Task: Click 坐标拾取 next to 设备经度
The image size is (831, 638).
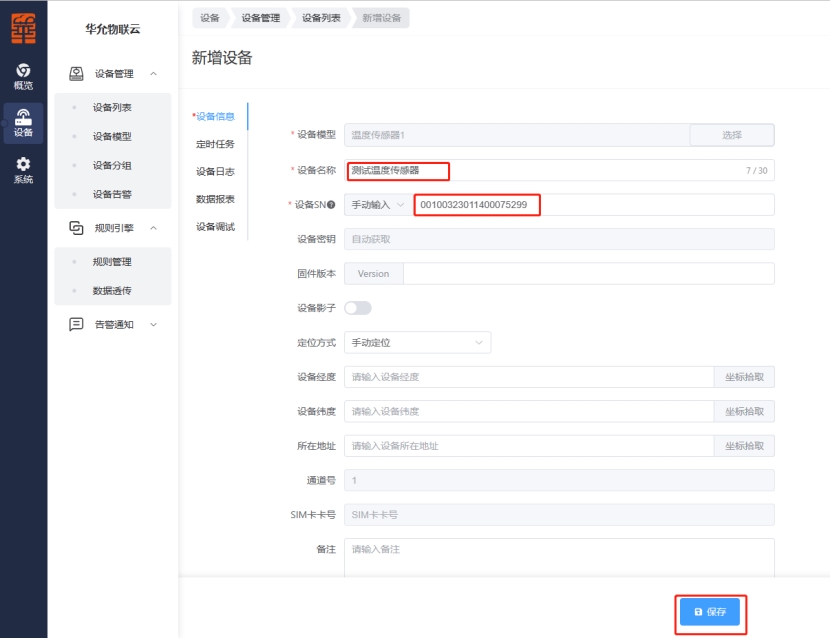Action: 743,377
